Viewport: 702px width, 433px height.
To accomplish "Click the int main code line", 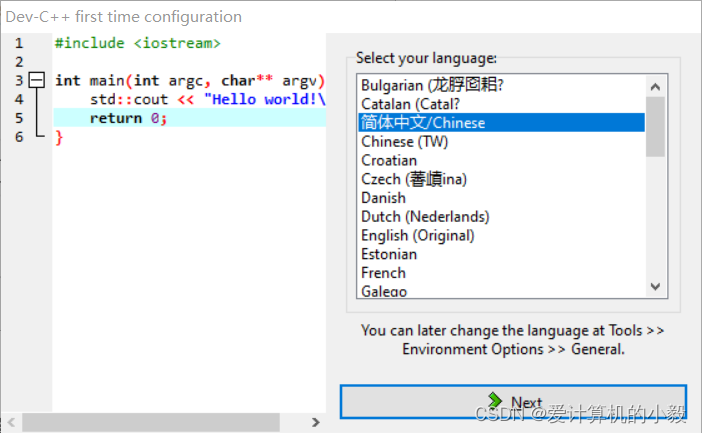I will (x=190, y=81).
